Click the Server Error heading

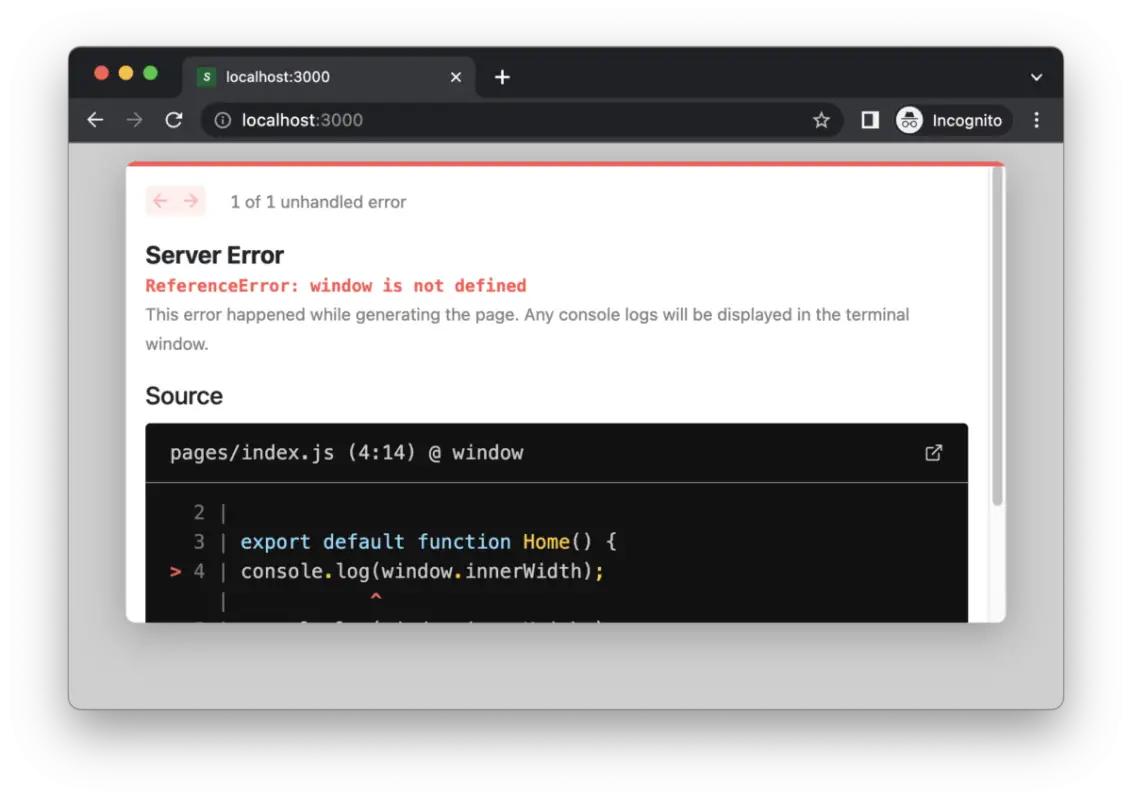214,255
